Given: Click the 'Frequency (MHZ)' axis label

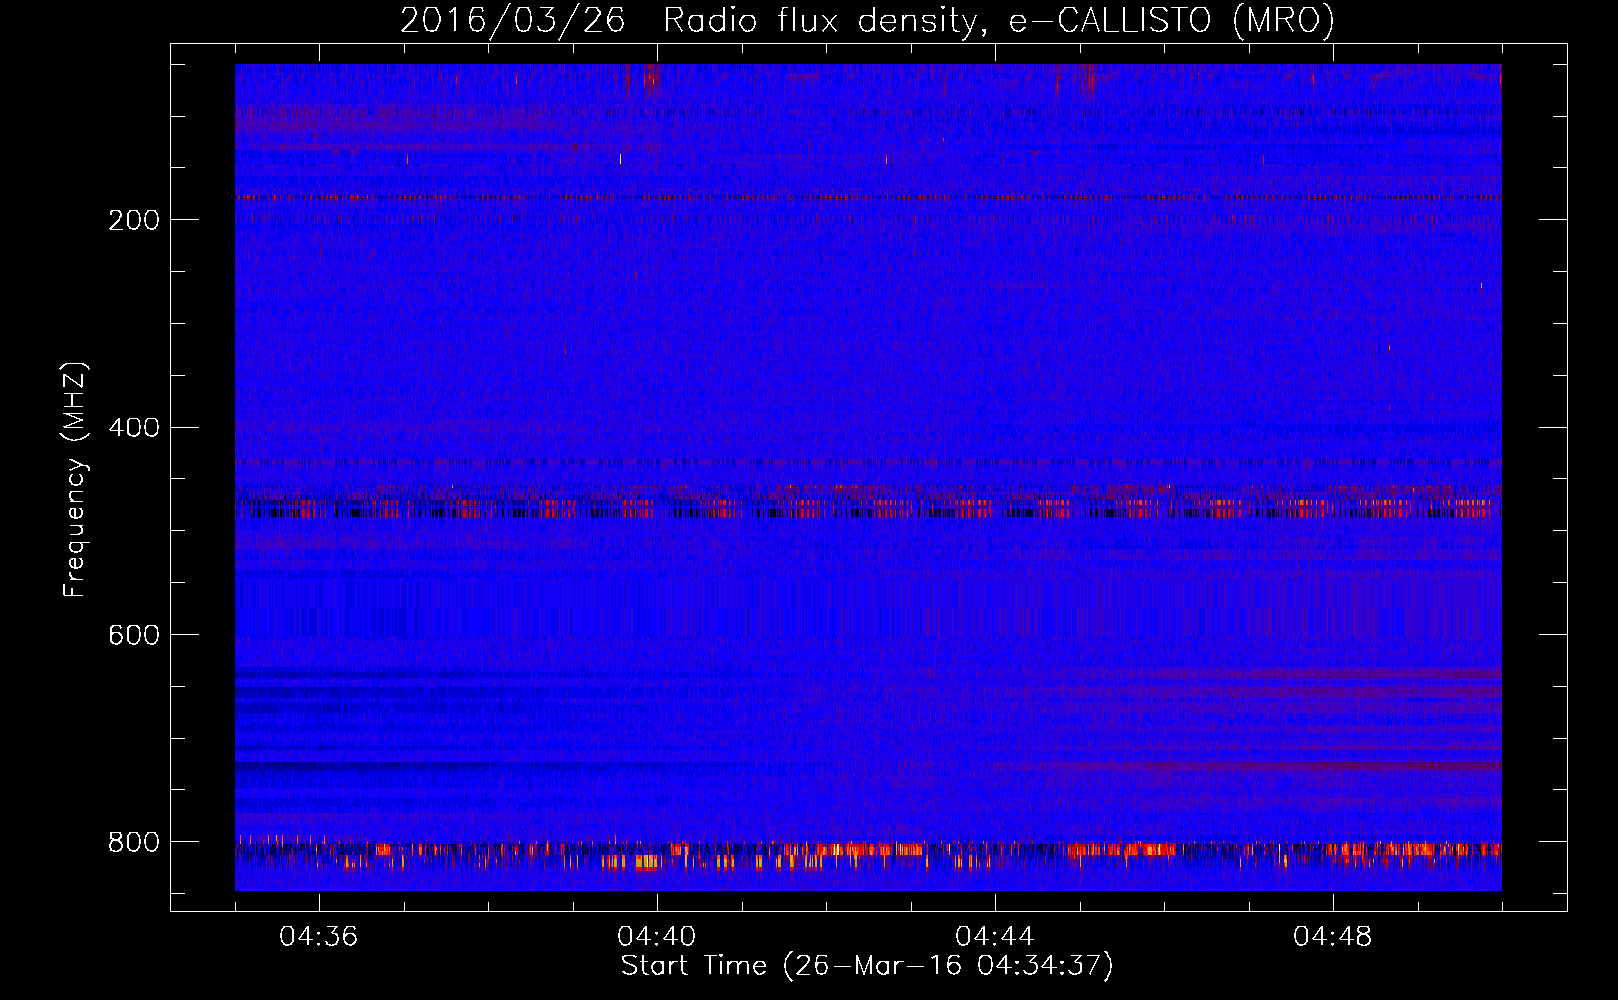Looking at the screenshot, I should 75,480.
